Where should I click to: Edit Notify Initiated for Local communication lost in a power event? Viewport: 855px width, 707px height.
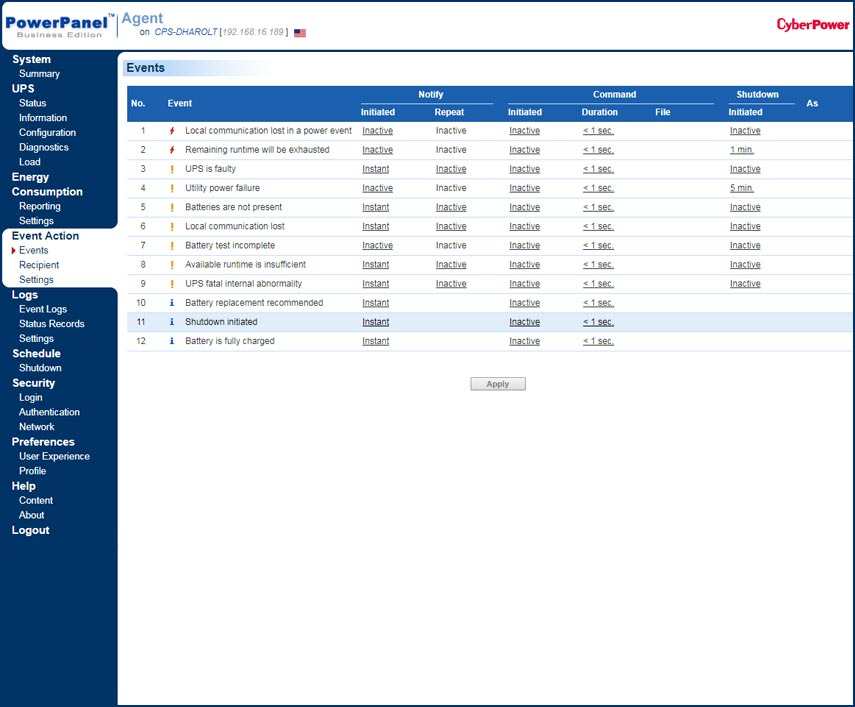pos(377,131)
